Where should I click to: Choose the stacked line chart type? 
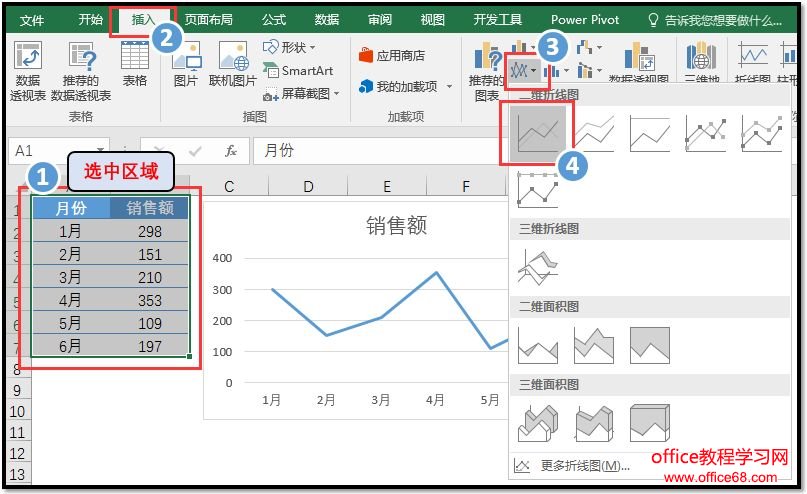(594, 133)
